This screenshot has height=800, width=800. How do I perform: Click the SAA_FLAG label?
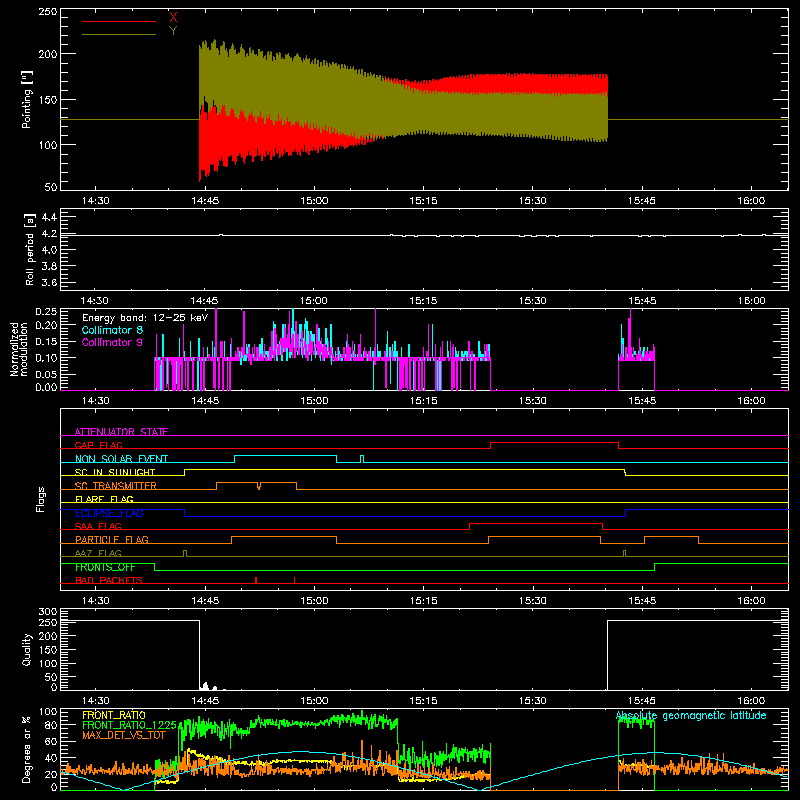pos(98,526)
